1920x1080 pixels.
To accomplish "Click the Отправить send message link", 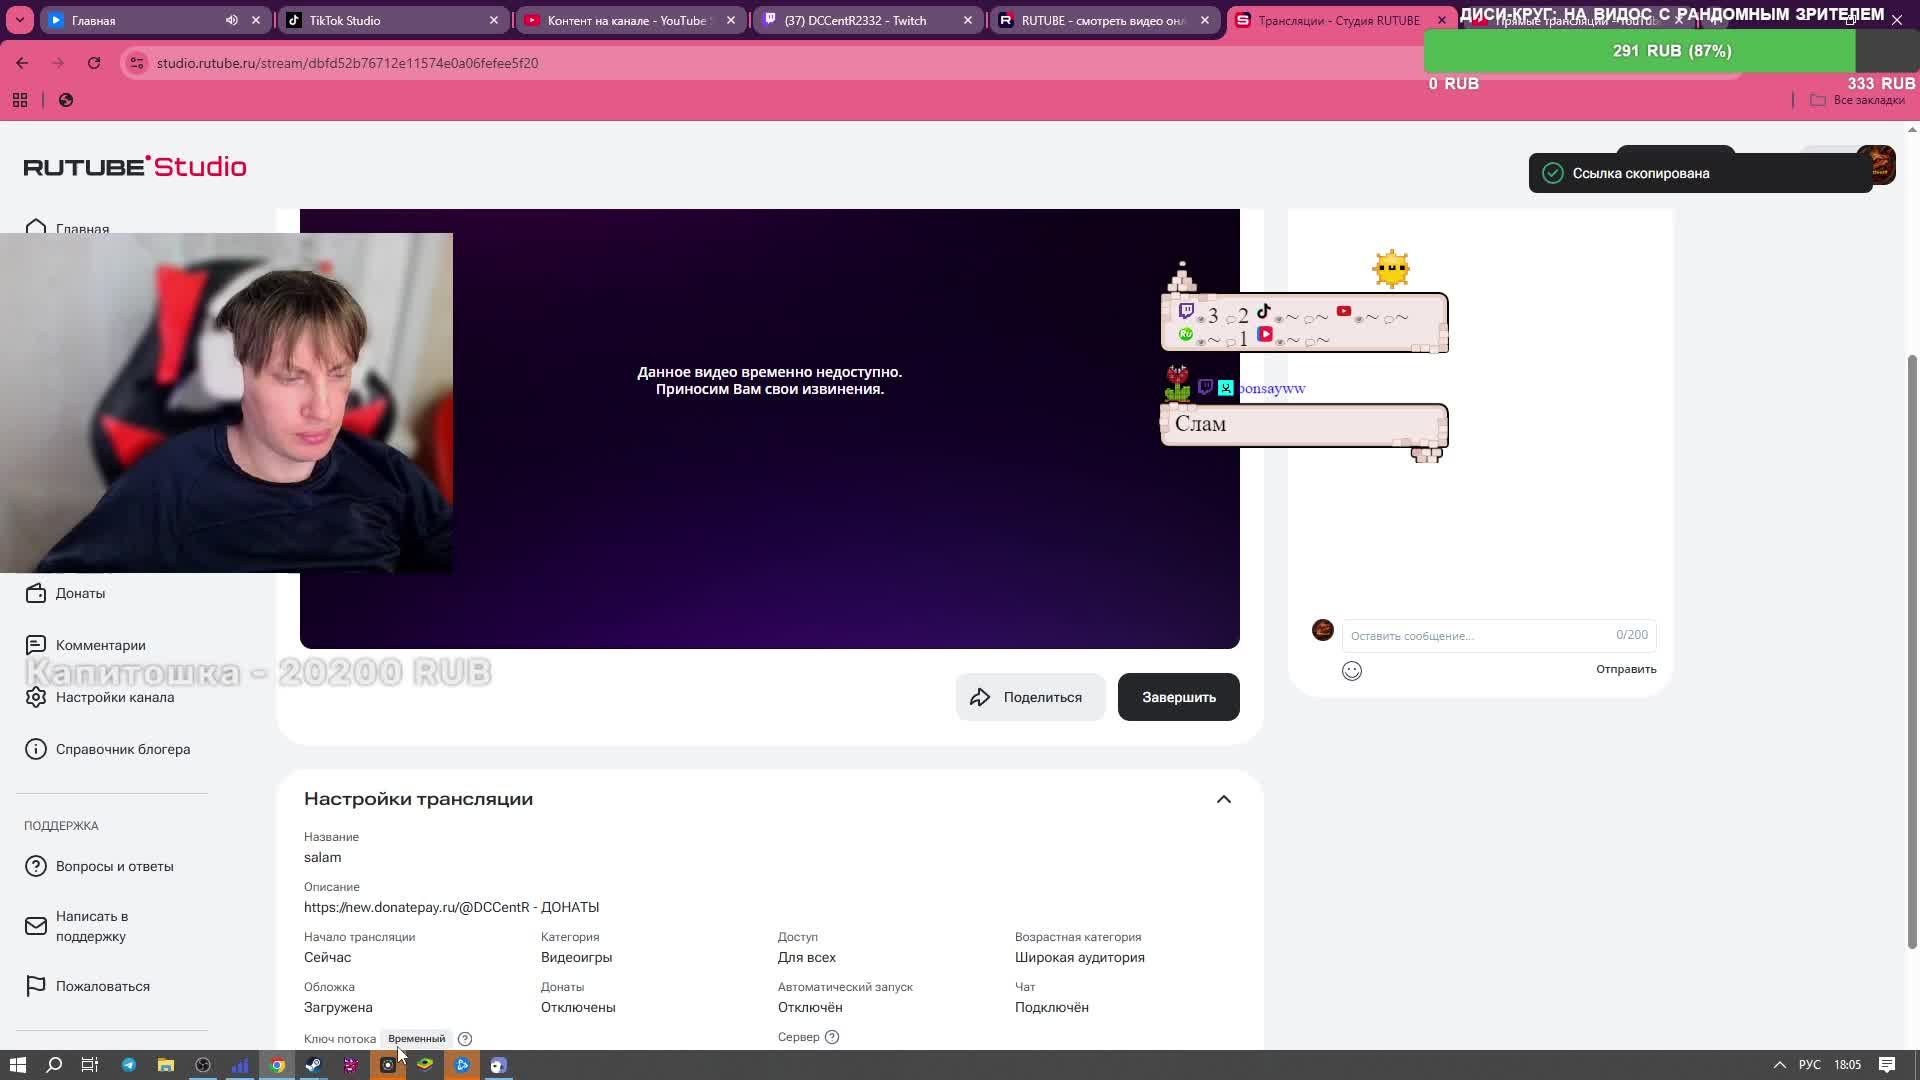I will 1625,669.
